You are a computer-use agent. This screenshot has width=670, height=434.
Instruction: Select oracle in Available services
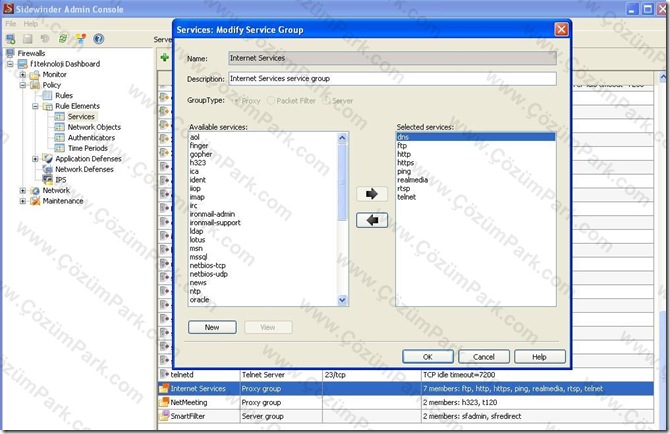[x=199, y=299]
